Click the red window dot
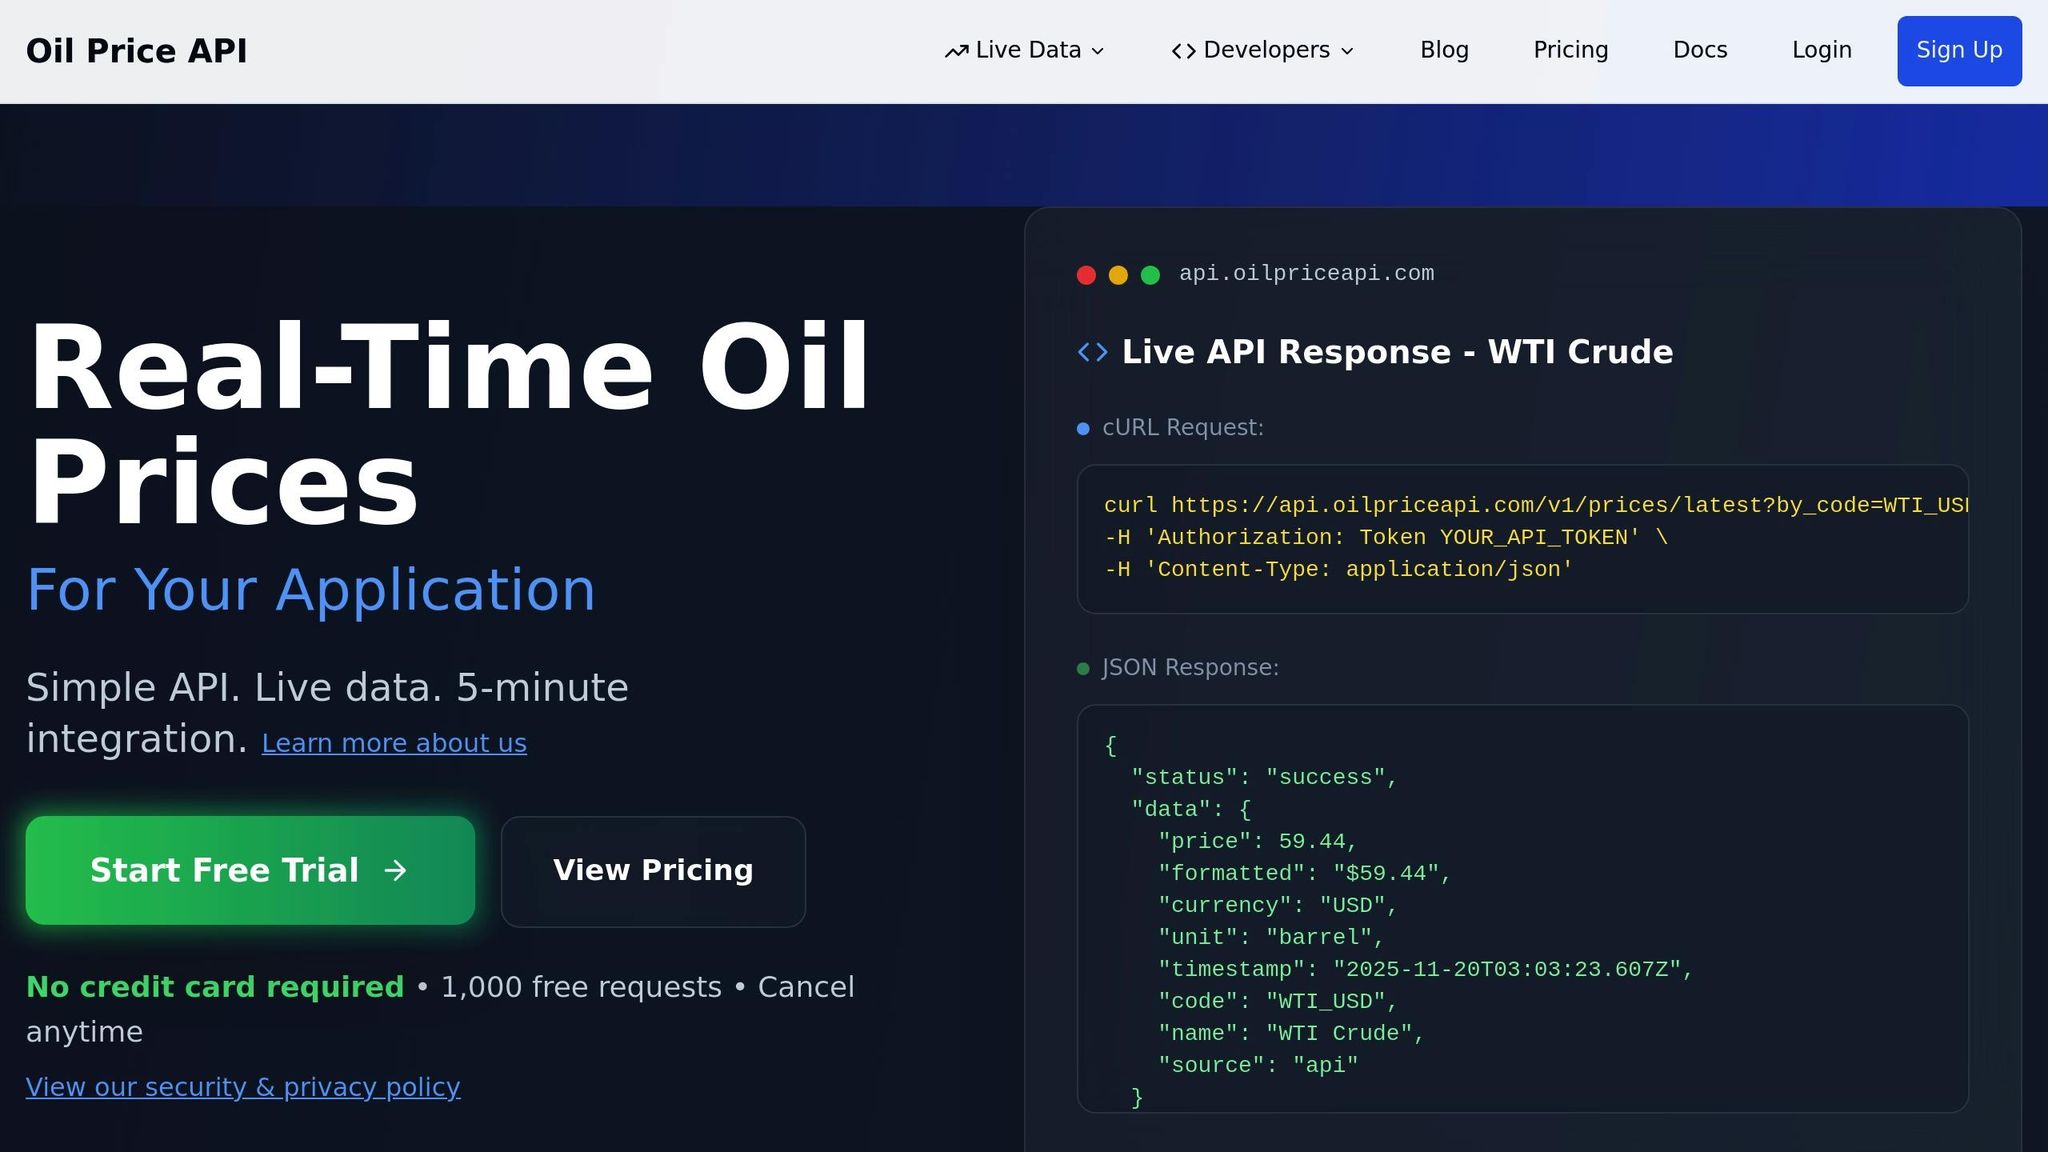2048x1152 pixels. [1086, 275]
